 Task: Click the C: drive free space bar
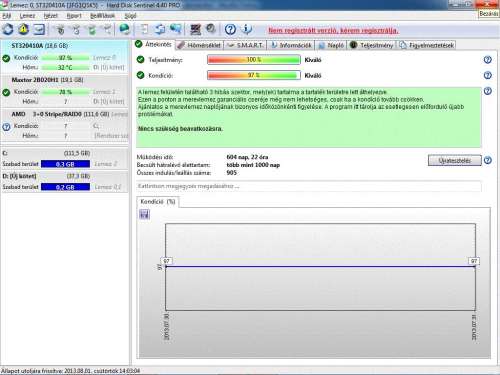point(65,164)
